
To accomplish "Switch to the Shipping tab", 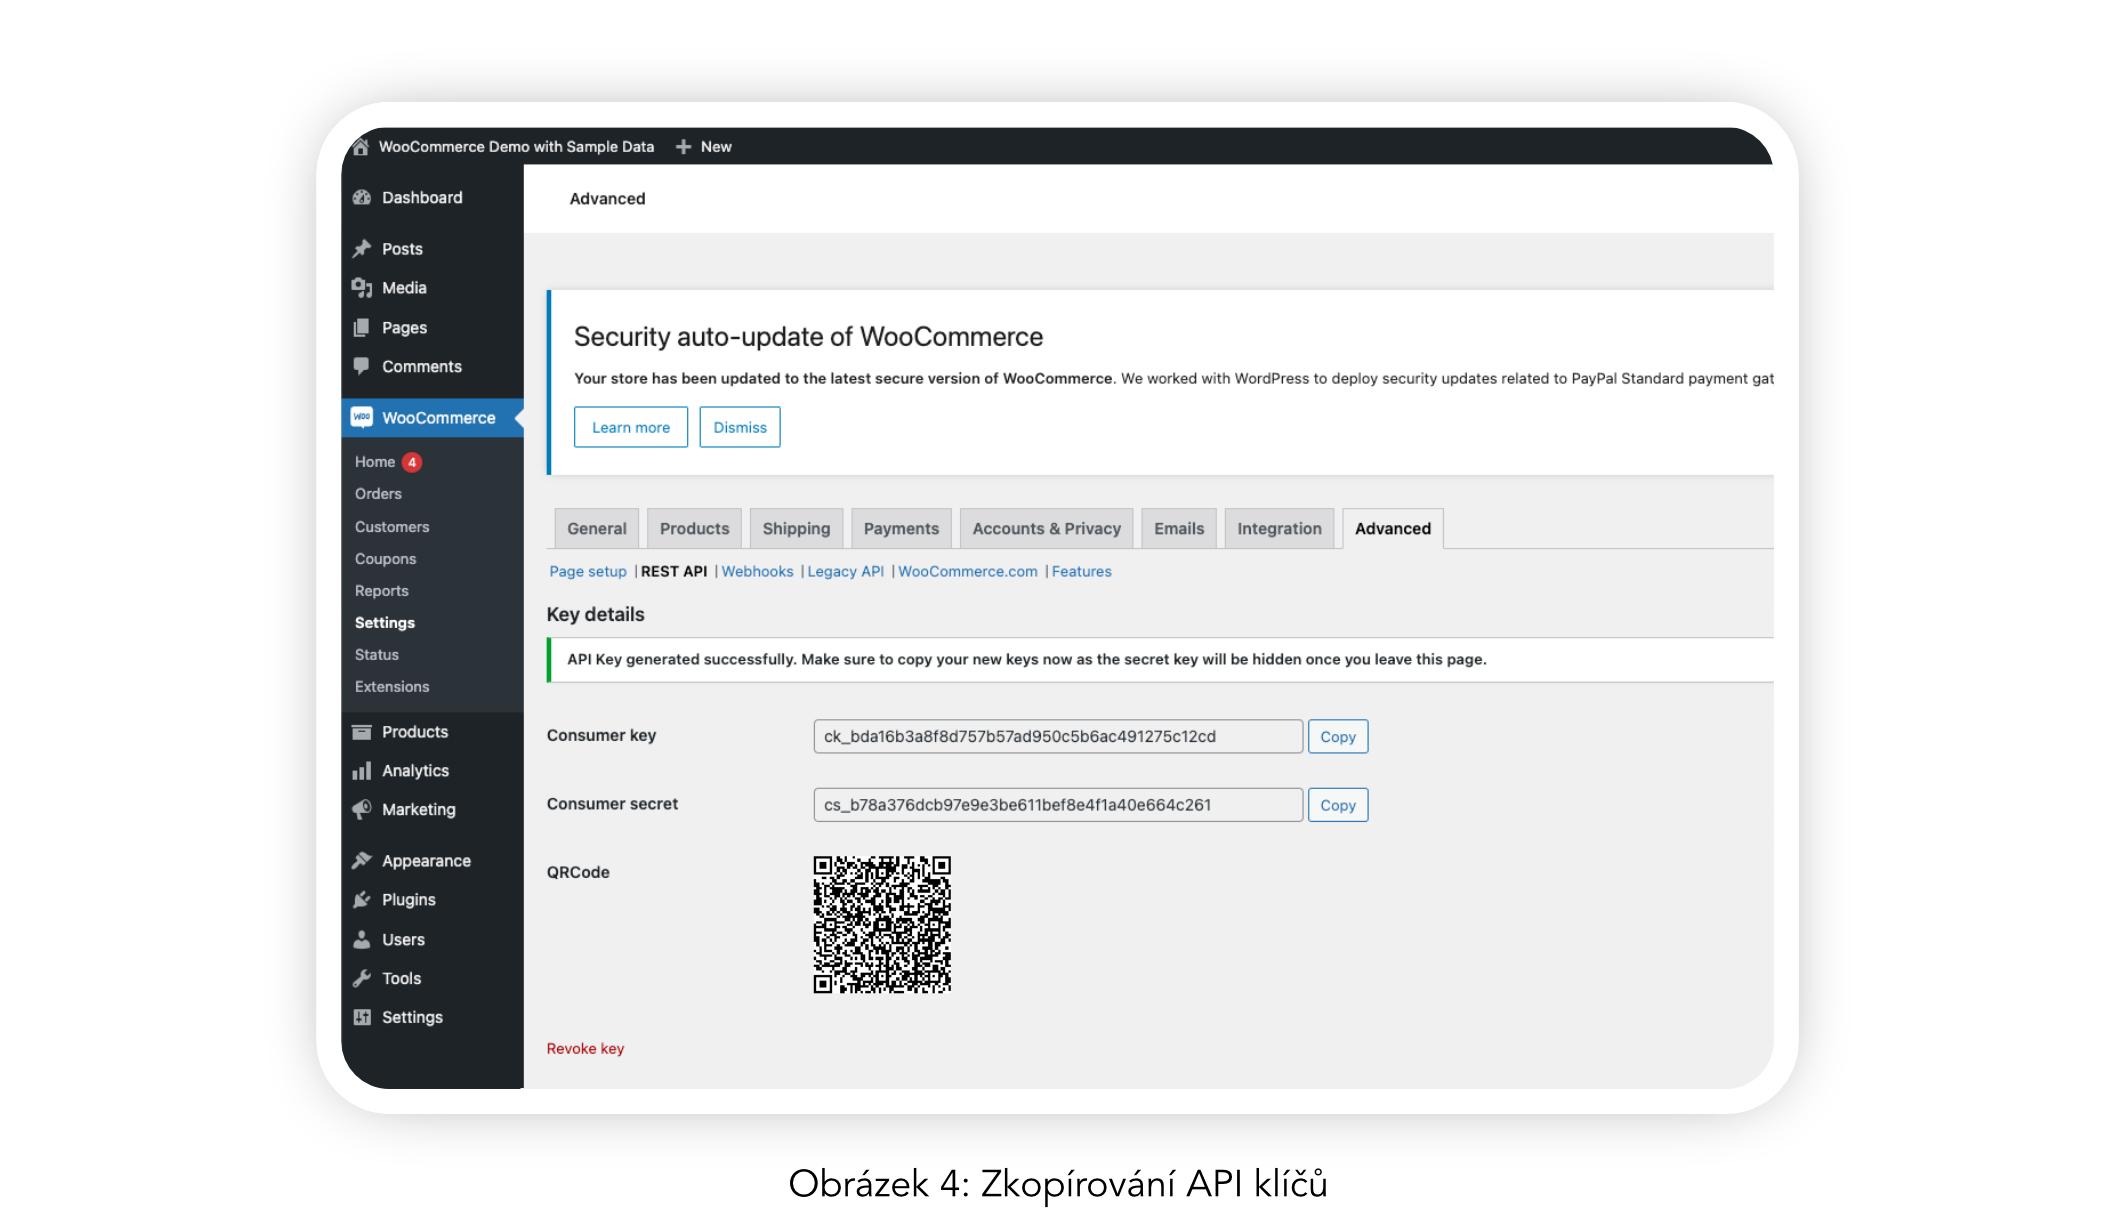I will tap(797, 529).
